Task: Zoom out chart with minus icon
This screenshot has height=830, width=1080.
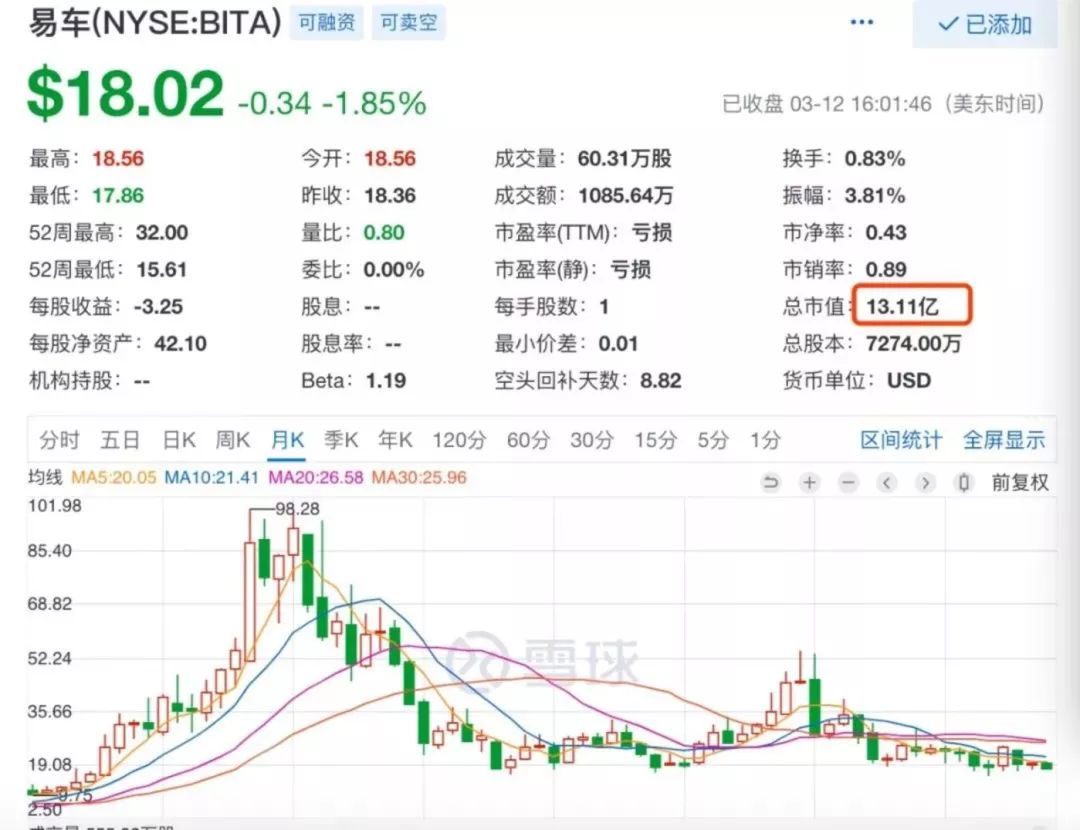Action: tap(848, 482)
